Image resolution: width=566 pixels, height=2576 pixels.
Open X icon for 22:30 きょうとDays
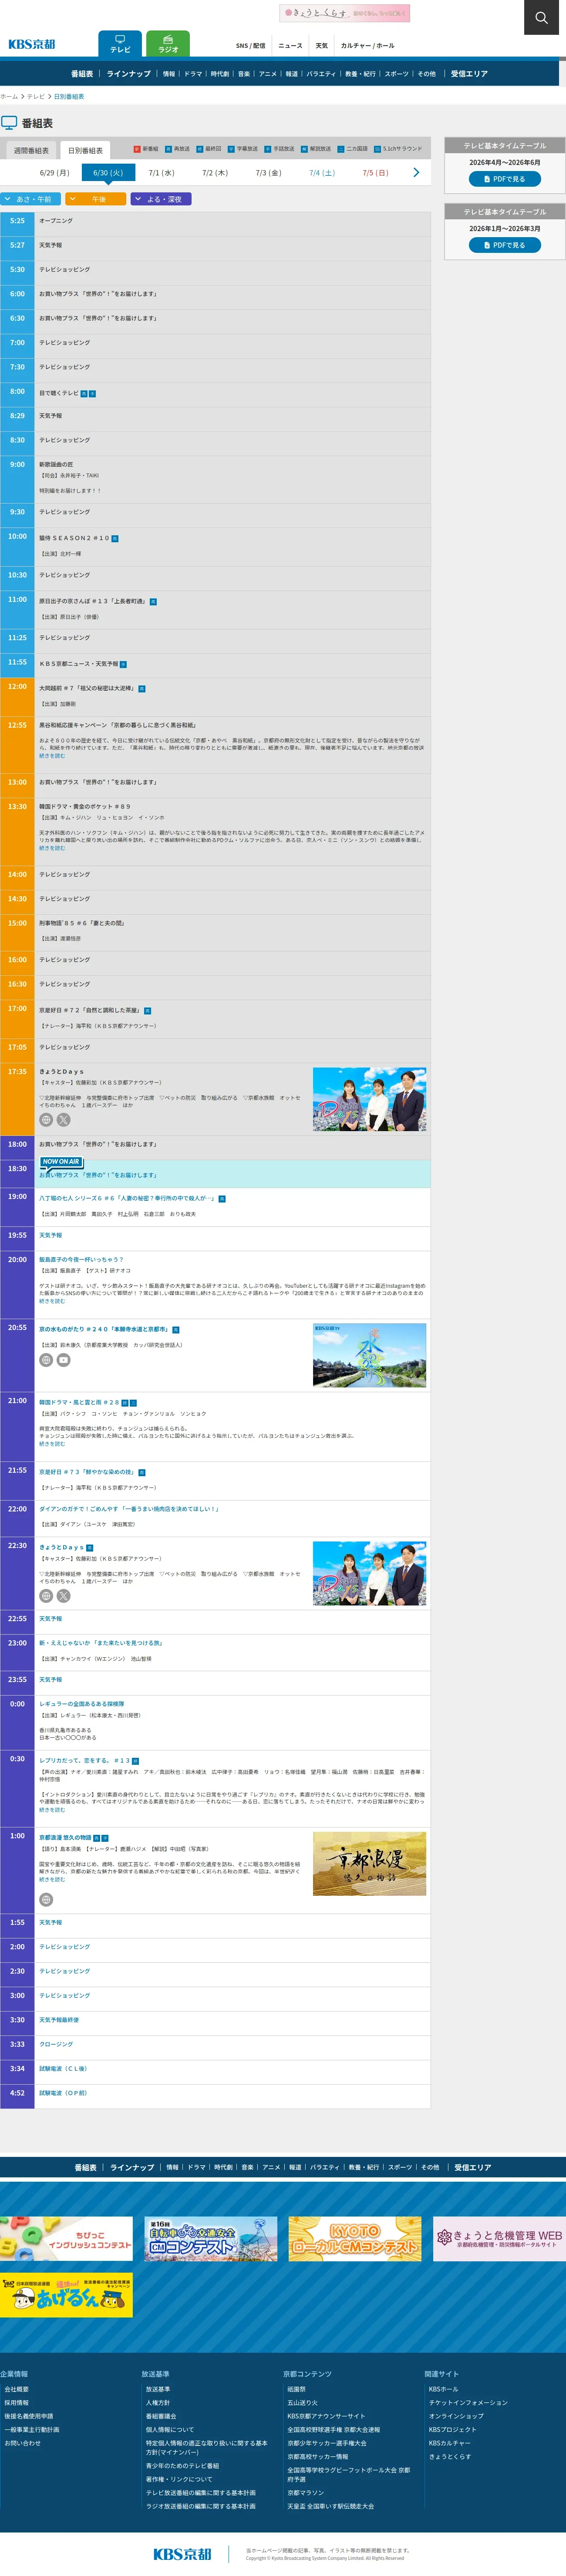[x=64, y=1596]
